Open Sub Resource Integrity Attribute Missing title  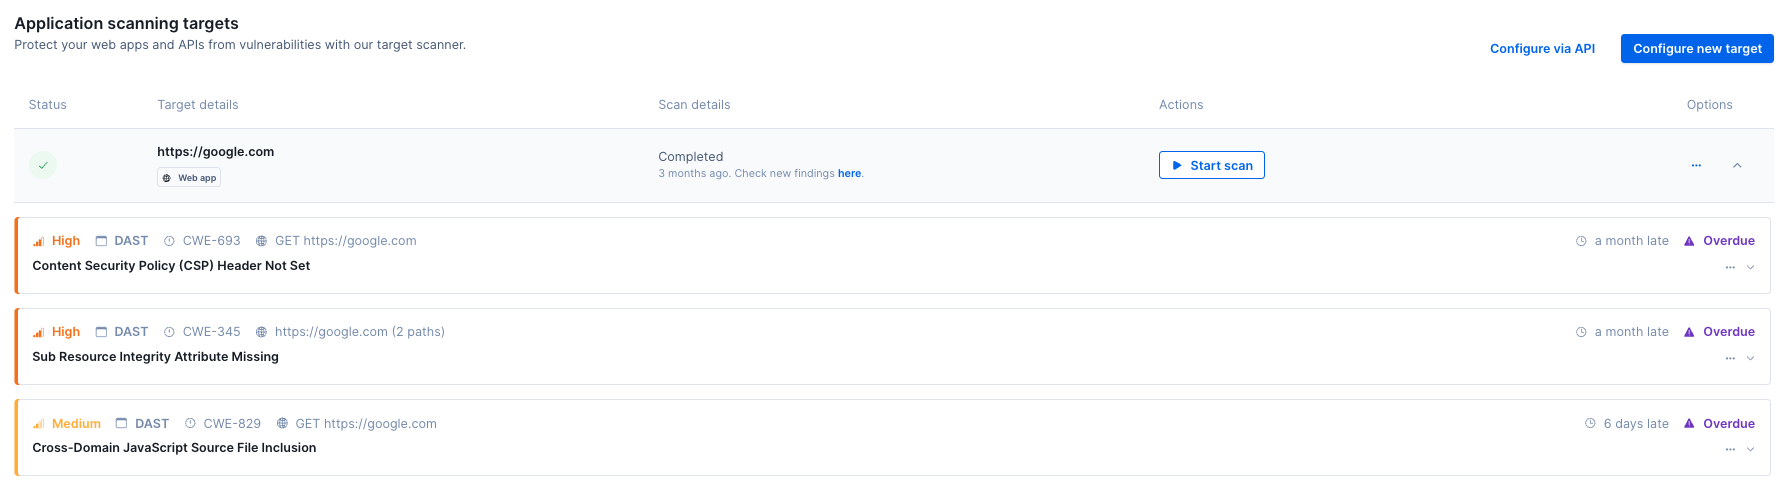(155, 357)
